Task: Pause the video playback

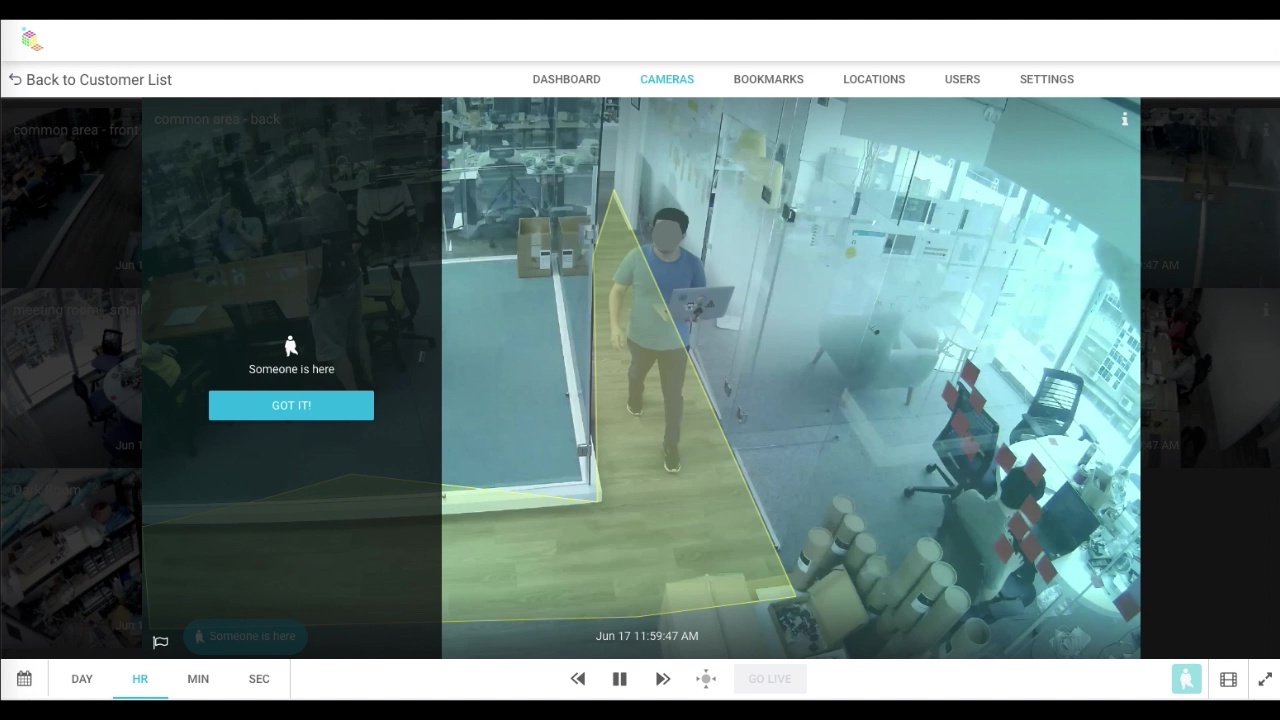Action: 620,679
